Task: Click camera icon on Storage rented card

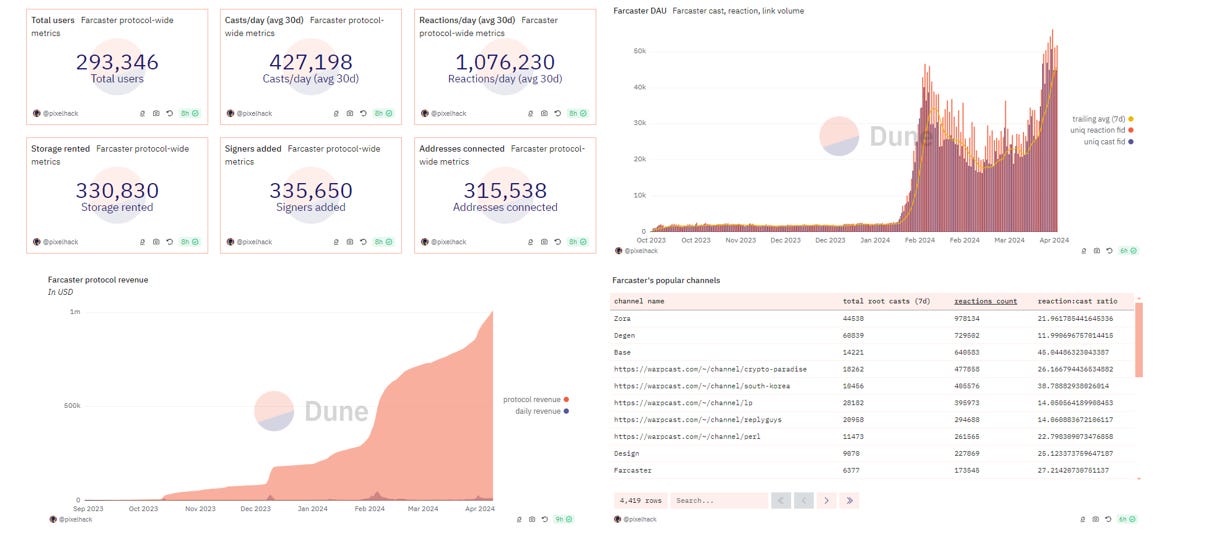Action: 156,242
